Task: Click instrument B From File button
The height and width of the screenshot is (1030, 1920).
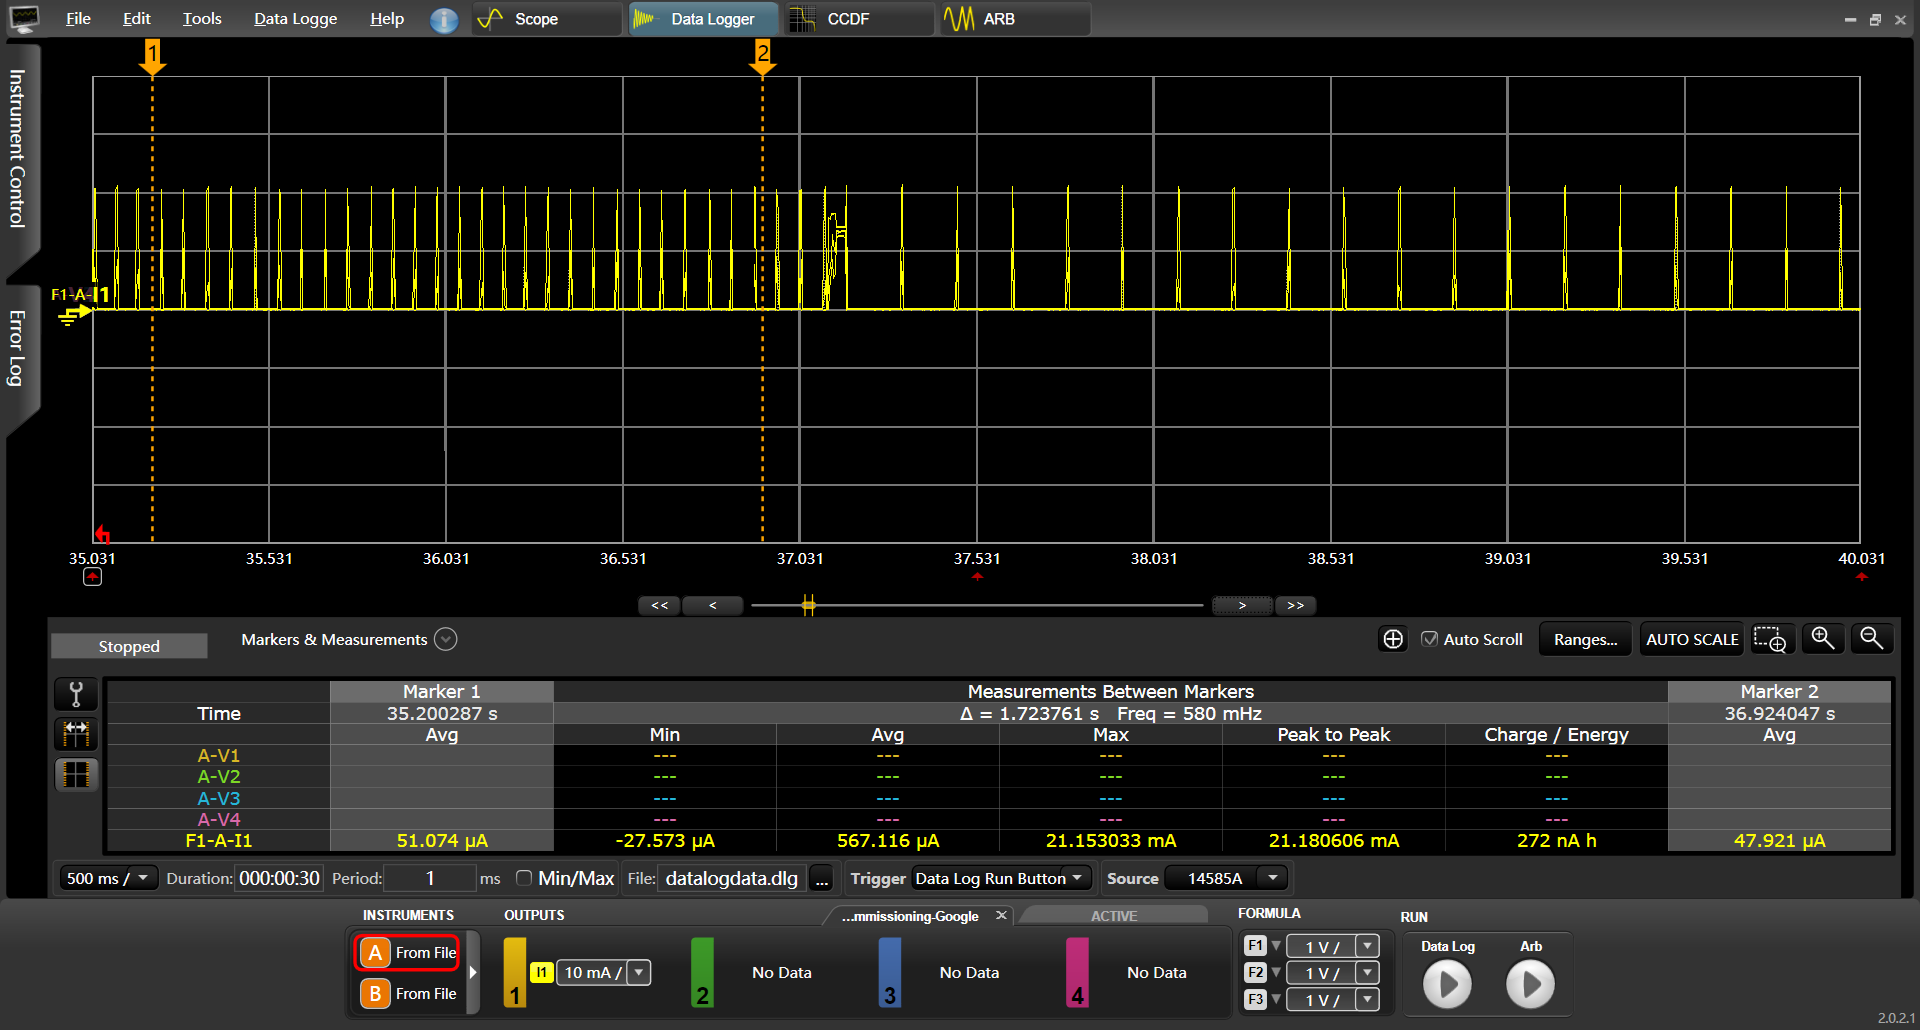Action: click(x=408, y=993)
